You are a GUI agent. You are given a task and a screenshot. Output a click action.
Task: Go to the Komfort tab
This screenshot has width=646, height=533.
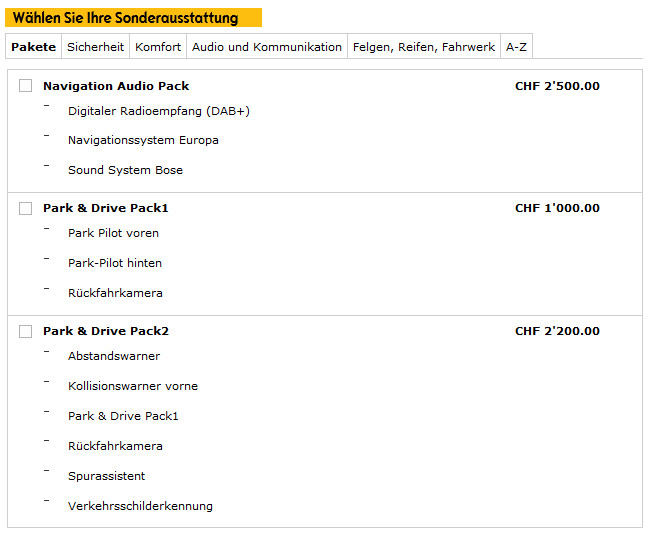(x=158, y=47)
